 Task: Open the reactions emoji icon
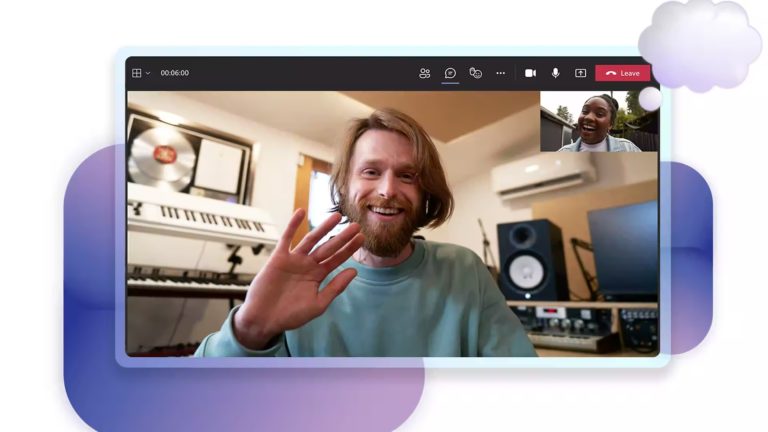(x=476, y=73)
